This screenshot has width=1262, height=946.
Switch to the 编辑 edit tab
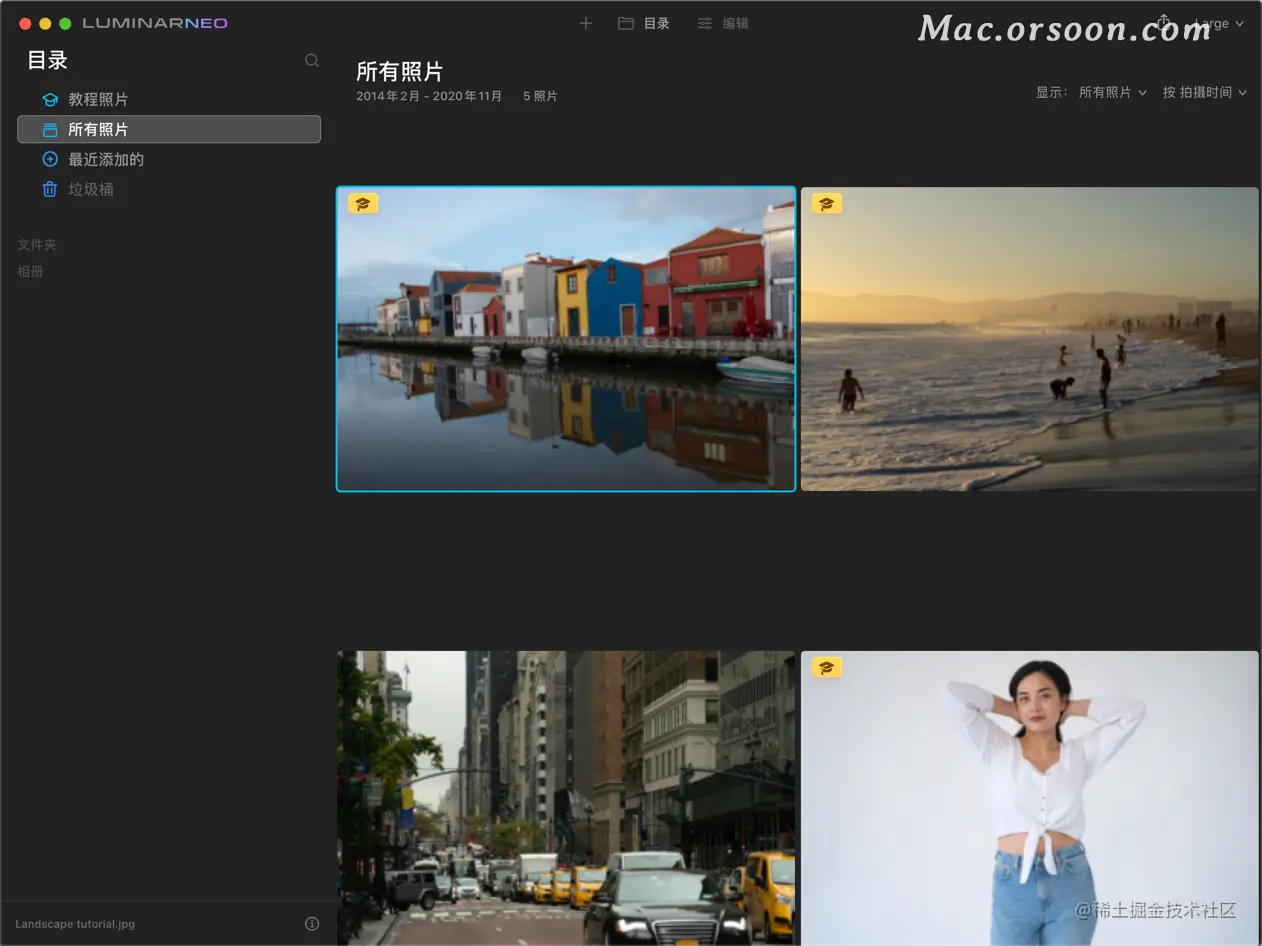click(x=723, y=23)
